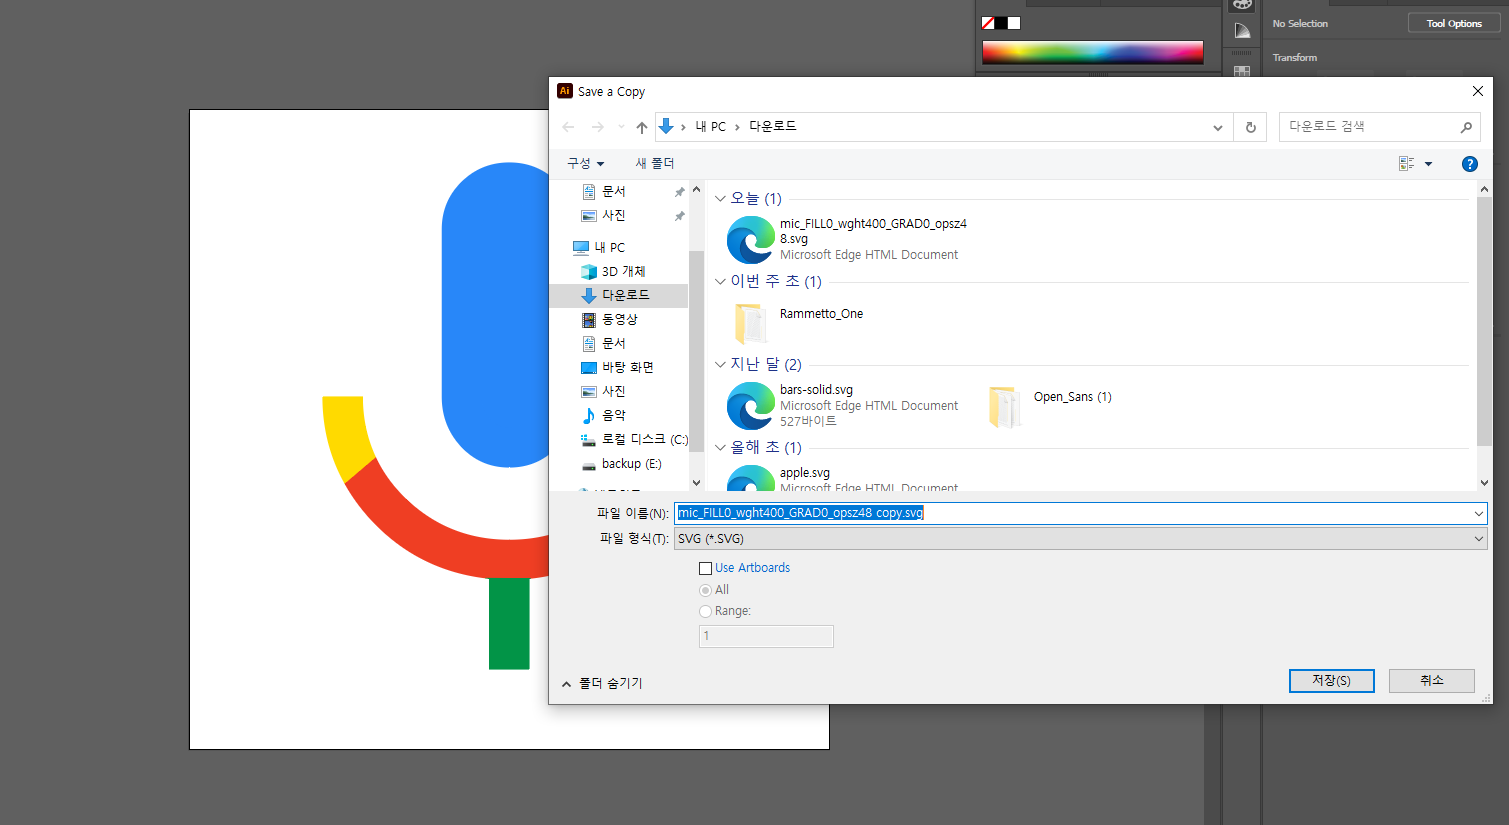Image resolution: width=1509 pixels, height=825 pixels.
Task: Open the 구성 menu
Action: click(585, 163)
